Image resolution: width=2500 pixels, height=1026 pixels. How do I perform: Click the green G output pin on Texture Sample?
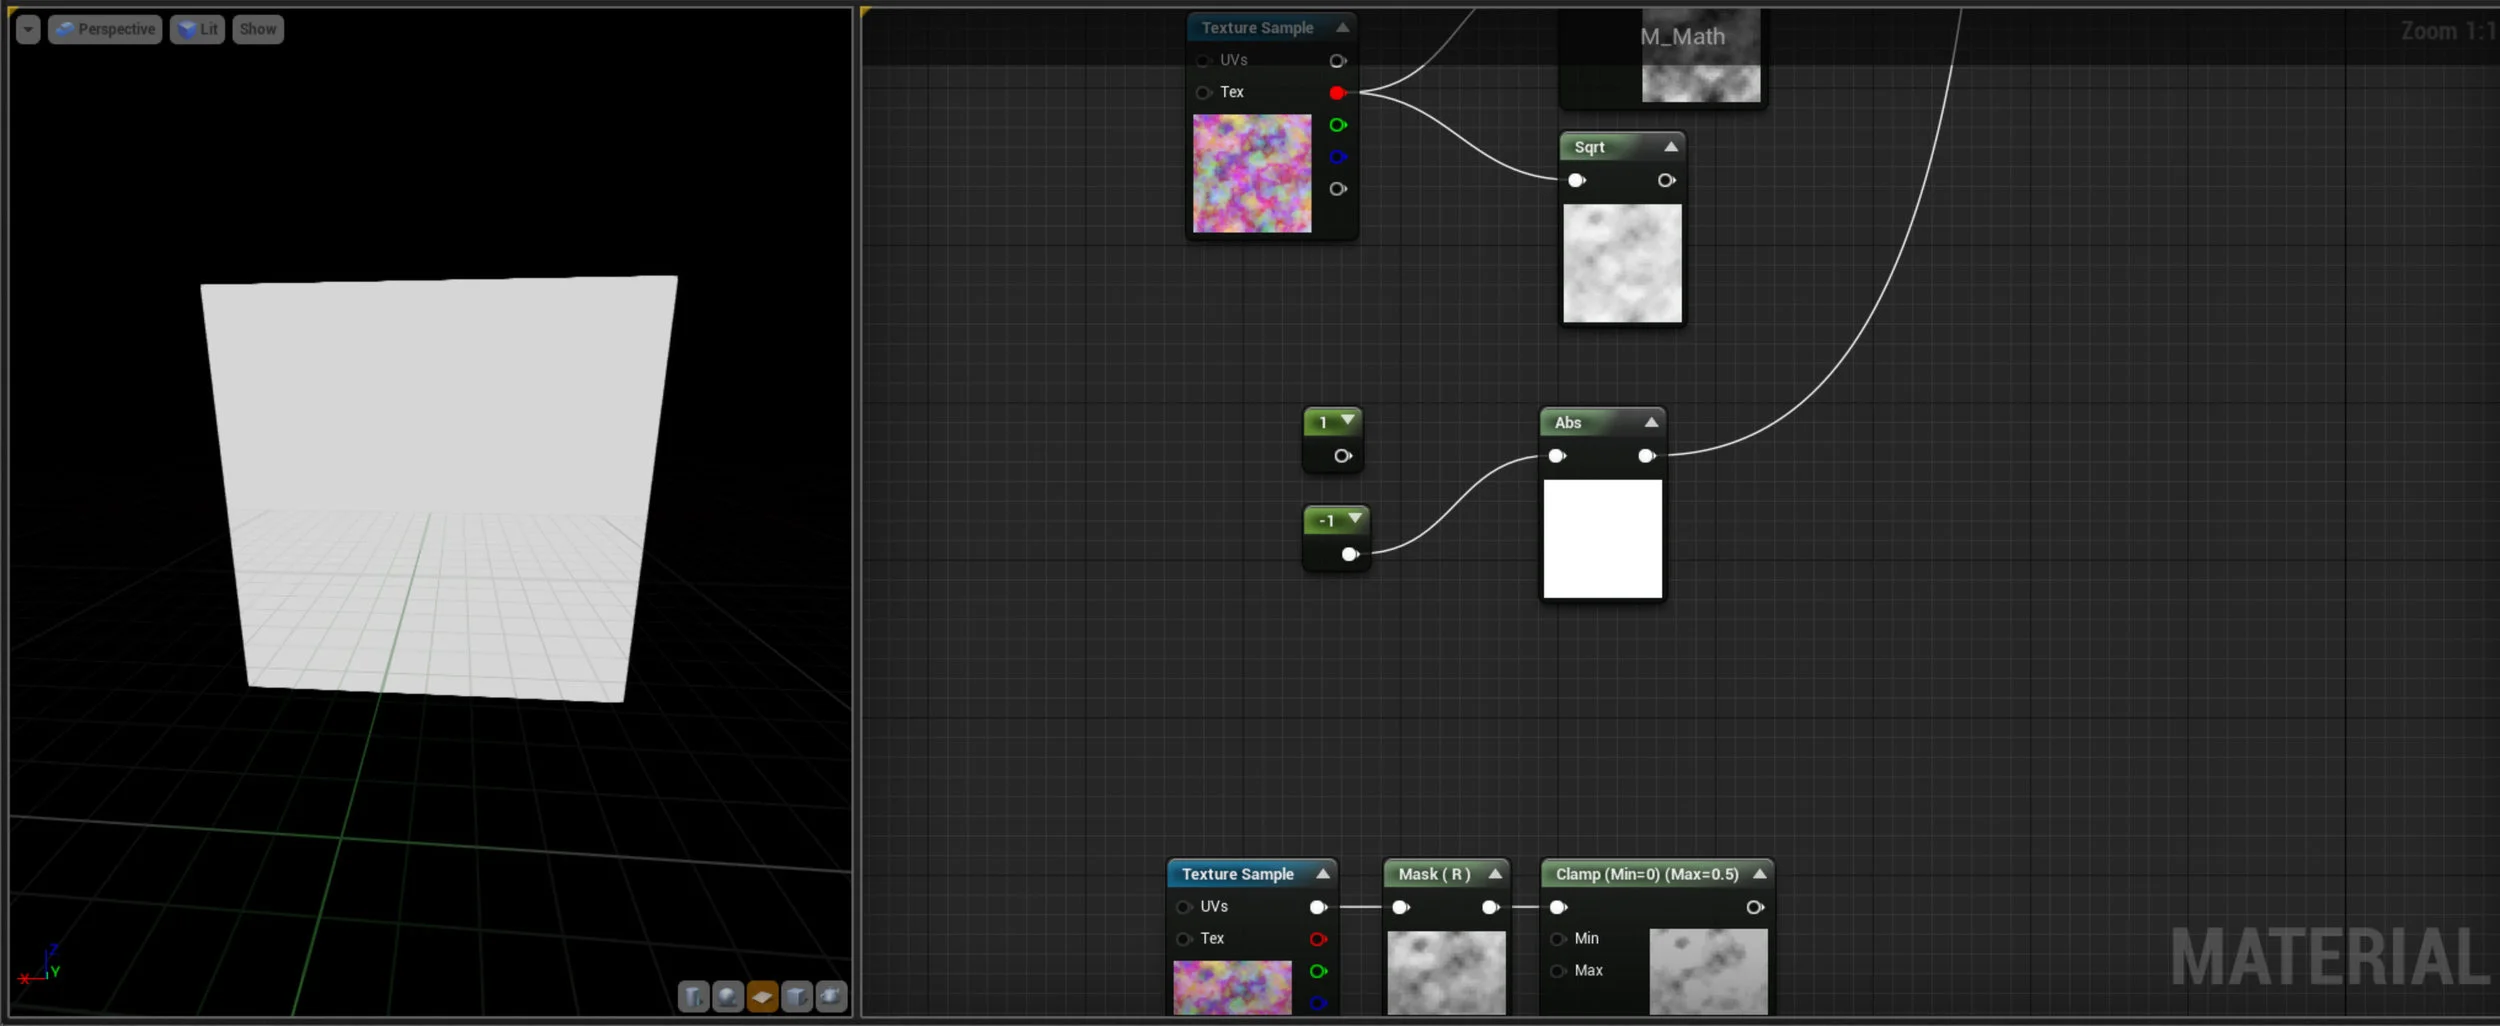(1338, 124)
